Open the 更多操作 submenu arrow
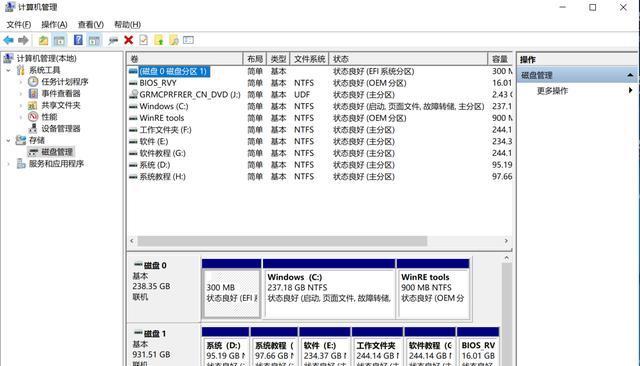Image resolution: width=640 pixels, height=366 pixels. coord(631,91)
